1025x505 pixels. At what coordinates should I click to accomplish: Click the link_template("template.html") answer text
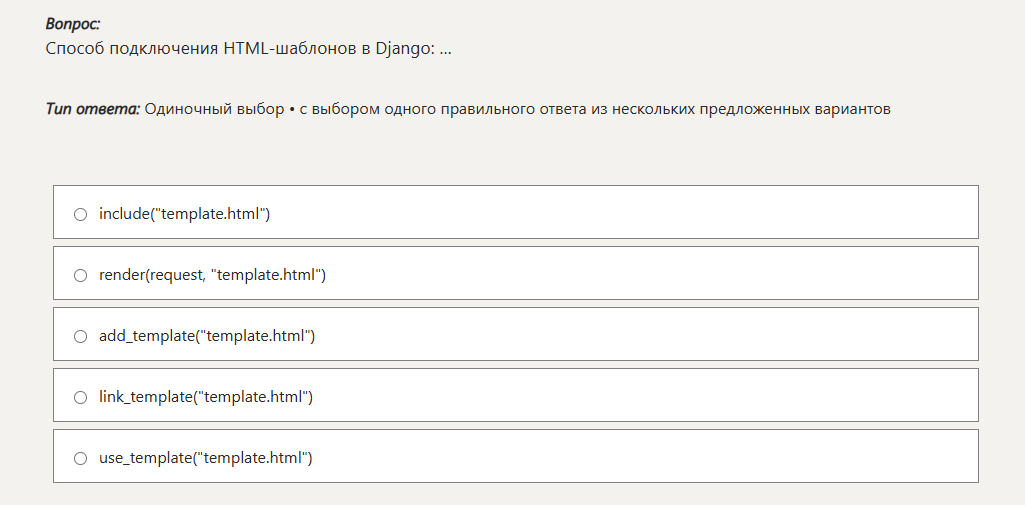point(206,397)
